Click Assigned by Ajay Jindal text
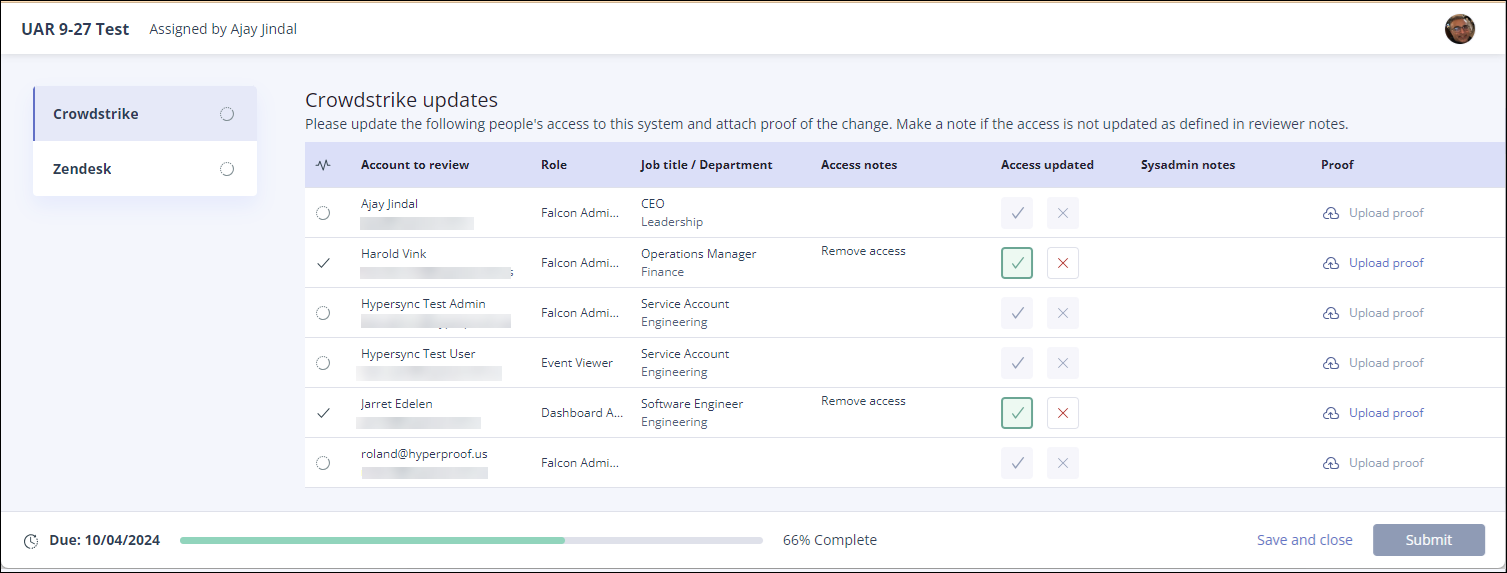The height and width of the screenshot is (573, 1507). tap(223, 29)
